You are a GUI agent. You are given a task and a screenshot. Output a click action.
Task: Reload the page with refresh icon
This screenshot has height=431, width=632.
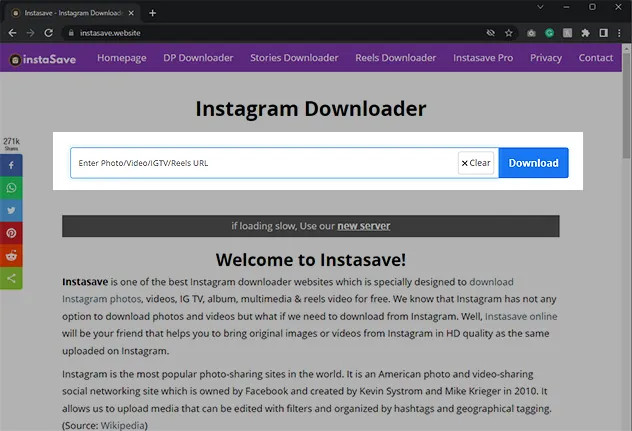tap(48, 33)
